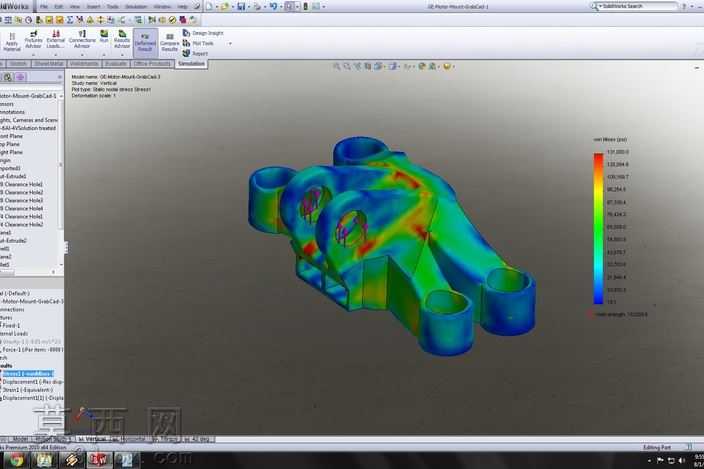
Task: Open the Edit menu
Action: click(x=59, y=7)
